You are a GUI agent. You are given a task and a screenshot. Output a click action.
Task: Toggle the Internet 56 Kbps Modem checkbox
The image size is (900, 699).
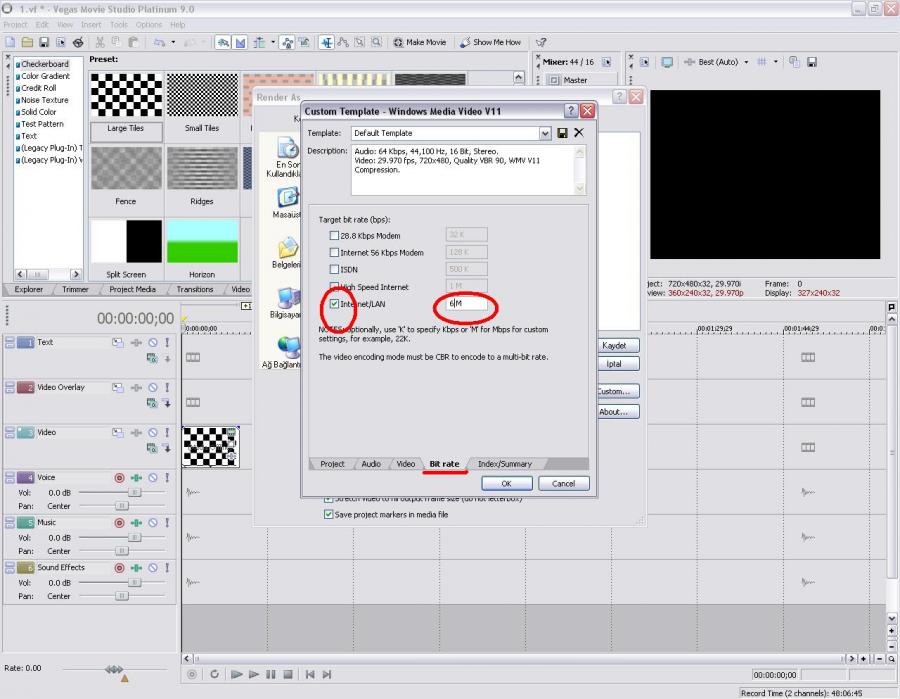(x=334, y=252)
